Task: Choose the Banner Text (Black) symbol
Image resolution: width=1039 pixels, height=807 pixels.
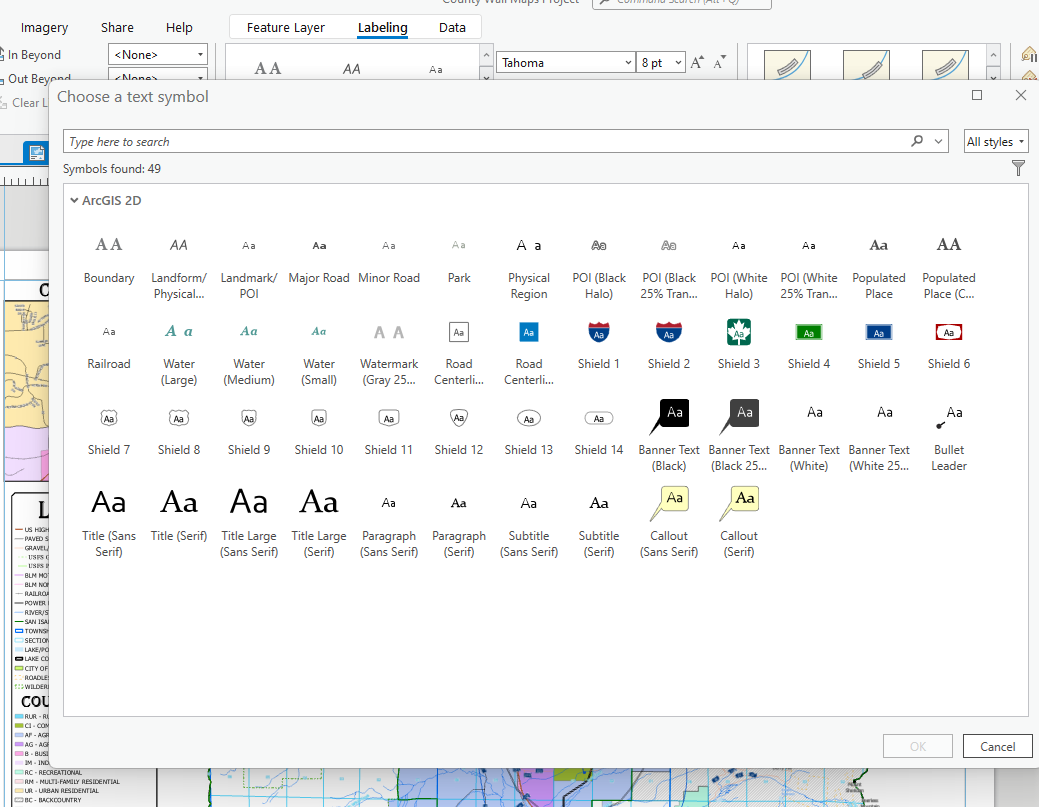Action: 668,413
